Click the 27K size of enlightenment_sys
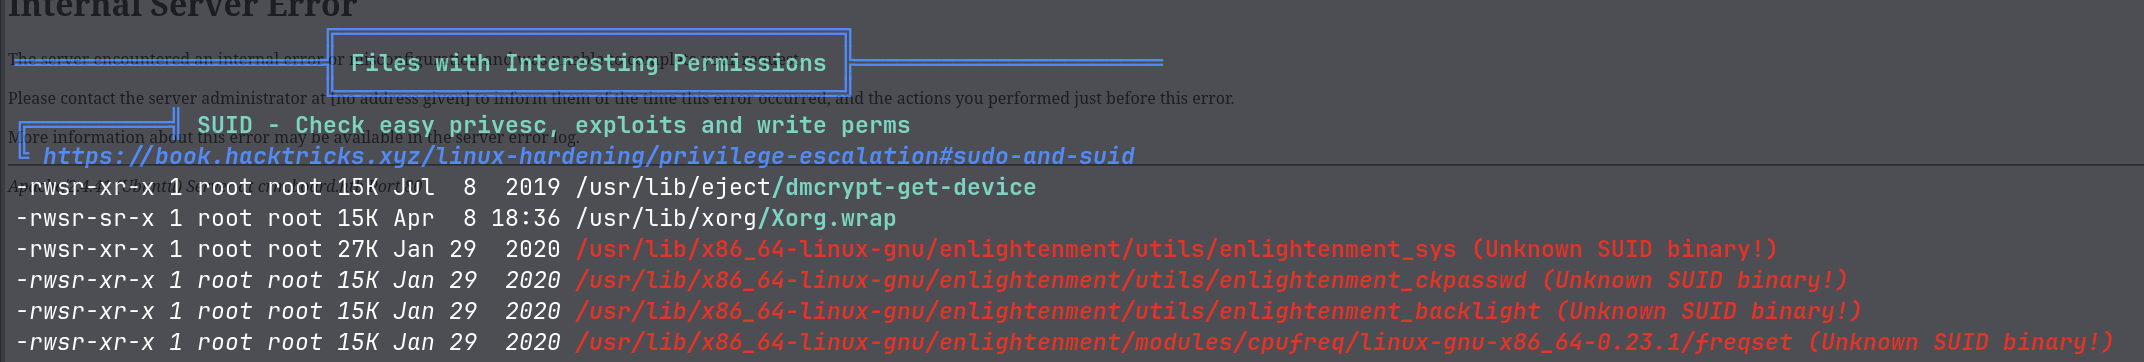The width and height of the screenshot is (2144, 362). (x=358, y=249)
